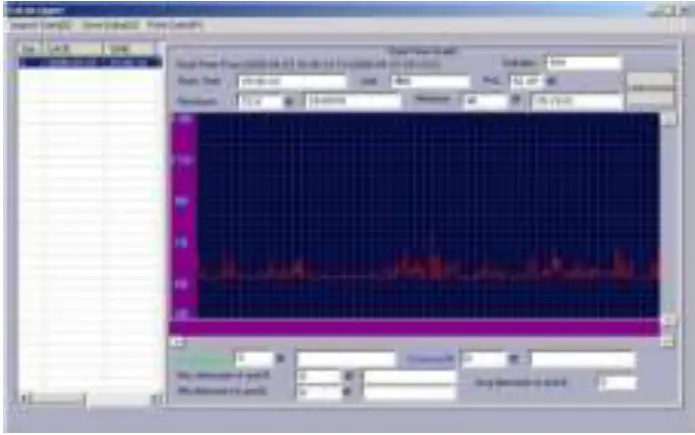
Task: Click the Unit input field
Action: coord(430,82)
